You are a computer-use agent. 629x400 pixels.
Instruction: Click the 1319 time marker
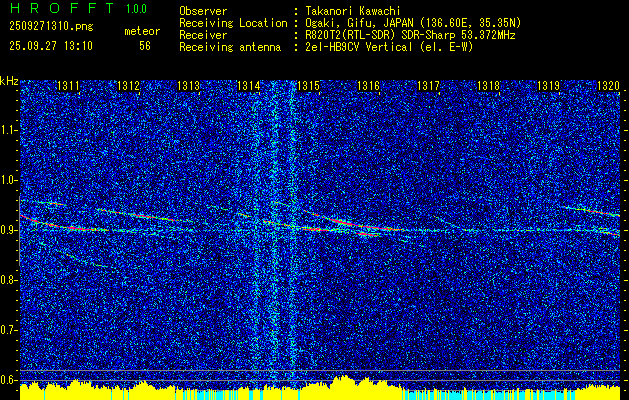click(x=548, y=85)
